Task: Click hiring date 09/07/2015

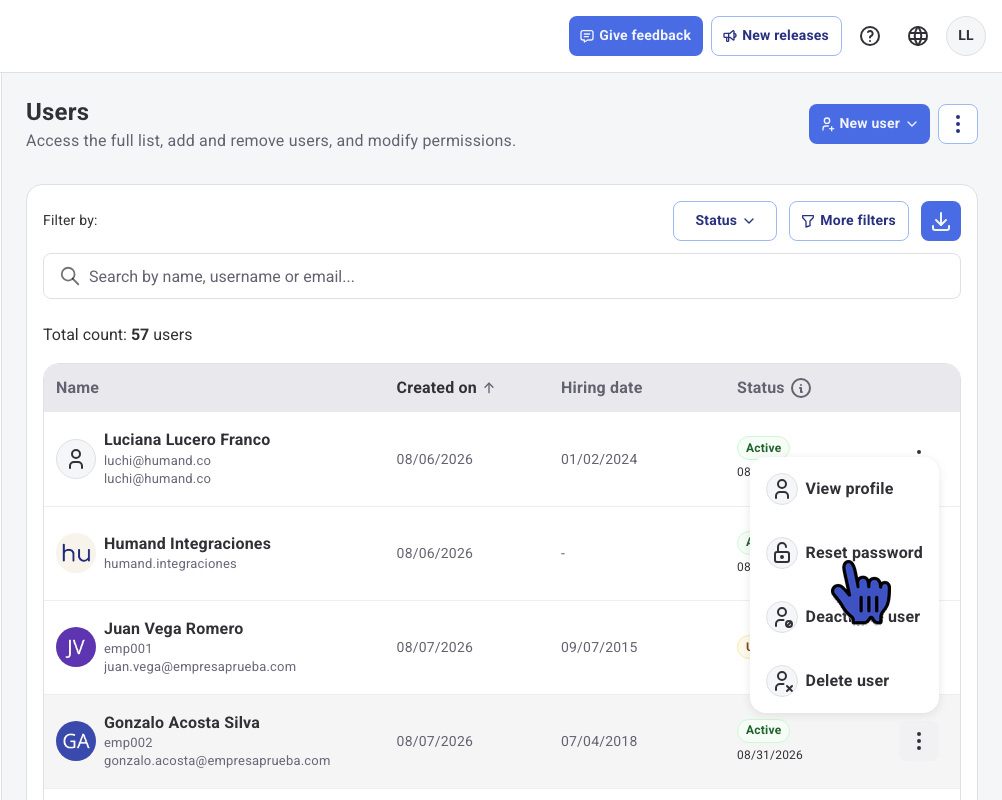Action: click(x=599, y=647)
